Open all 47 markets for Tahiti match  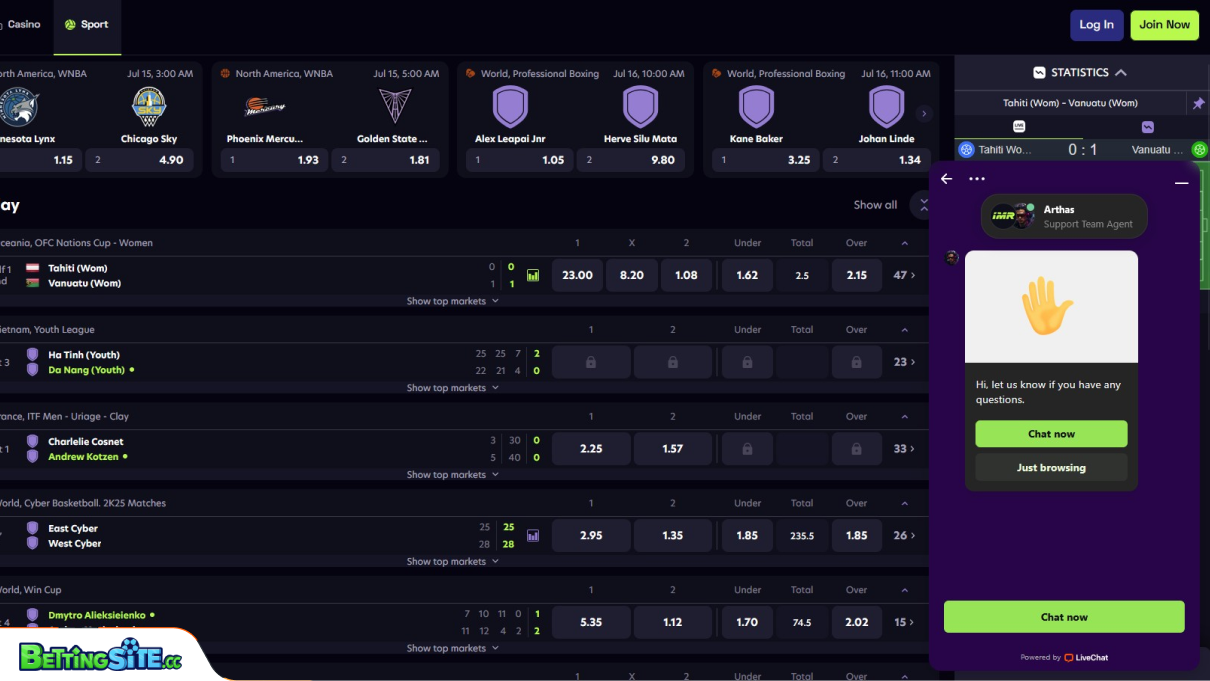point(904,275)
